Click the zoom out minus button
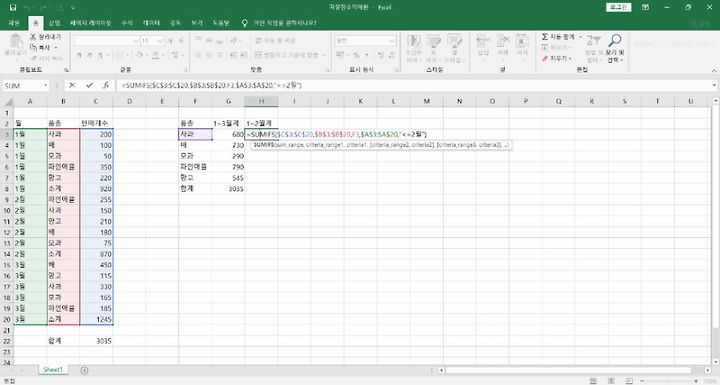 (x=642, y=381)
